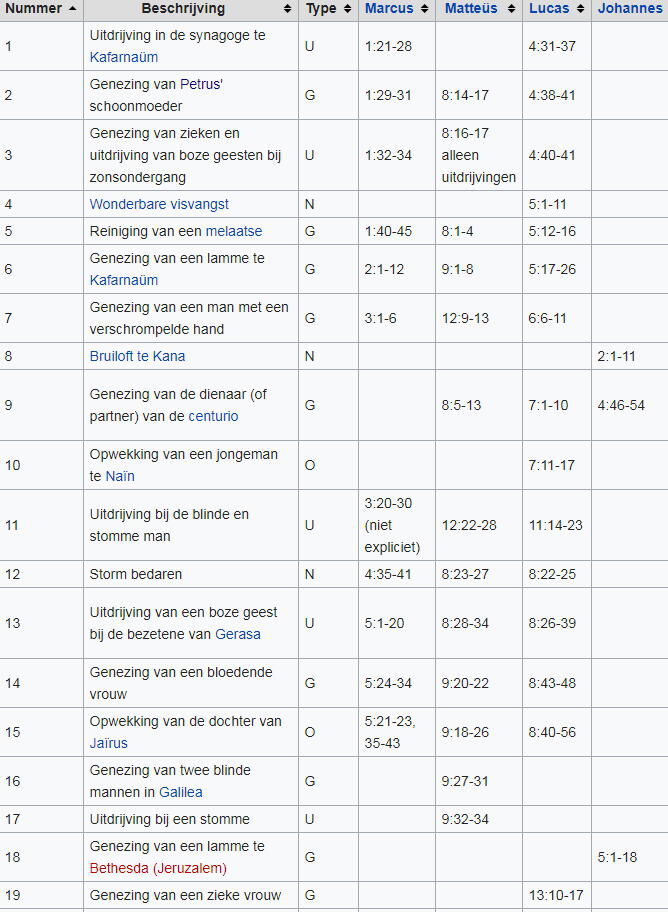The width and height of the screenshot is (668, 912).
Task: Click the sort arrows next to Type
Action: 347,9
